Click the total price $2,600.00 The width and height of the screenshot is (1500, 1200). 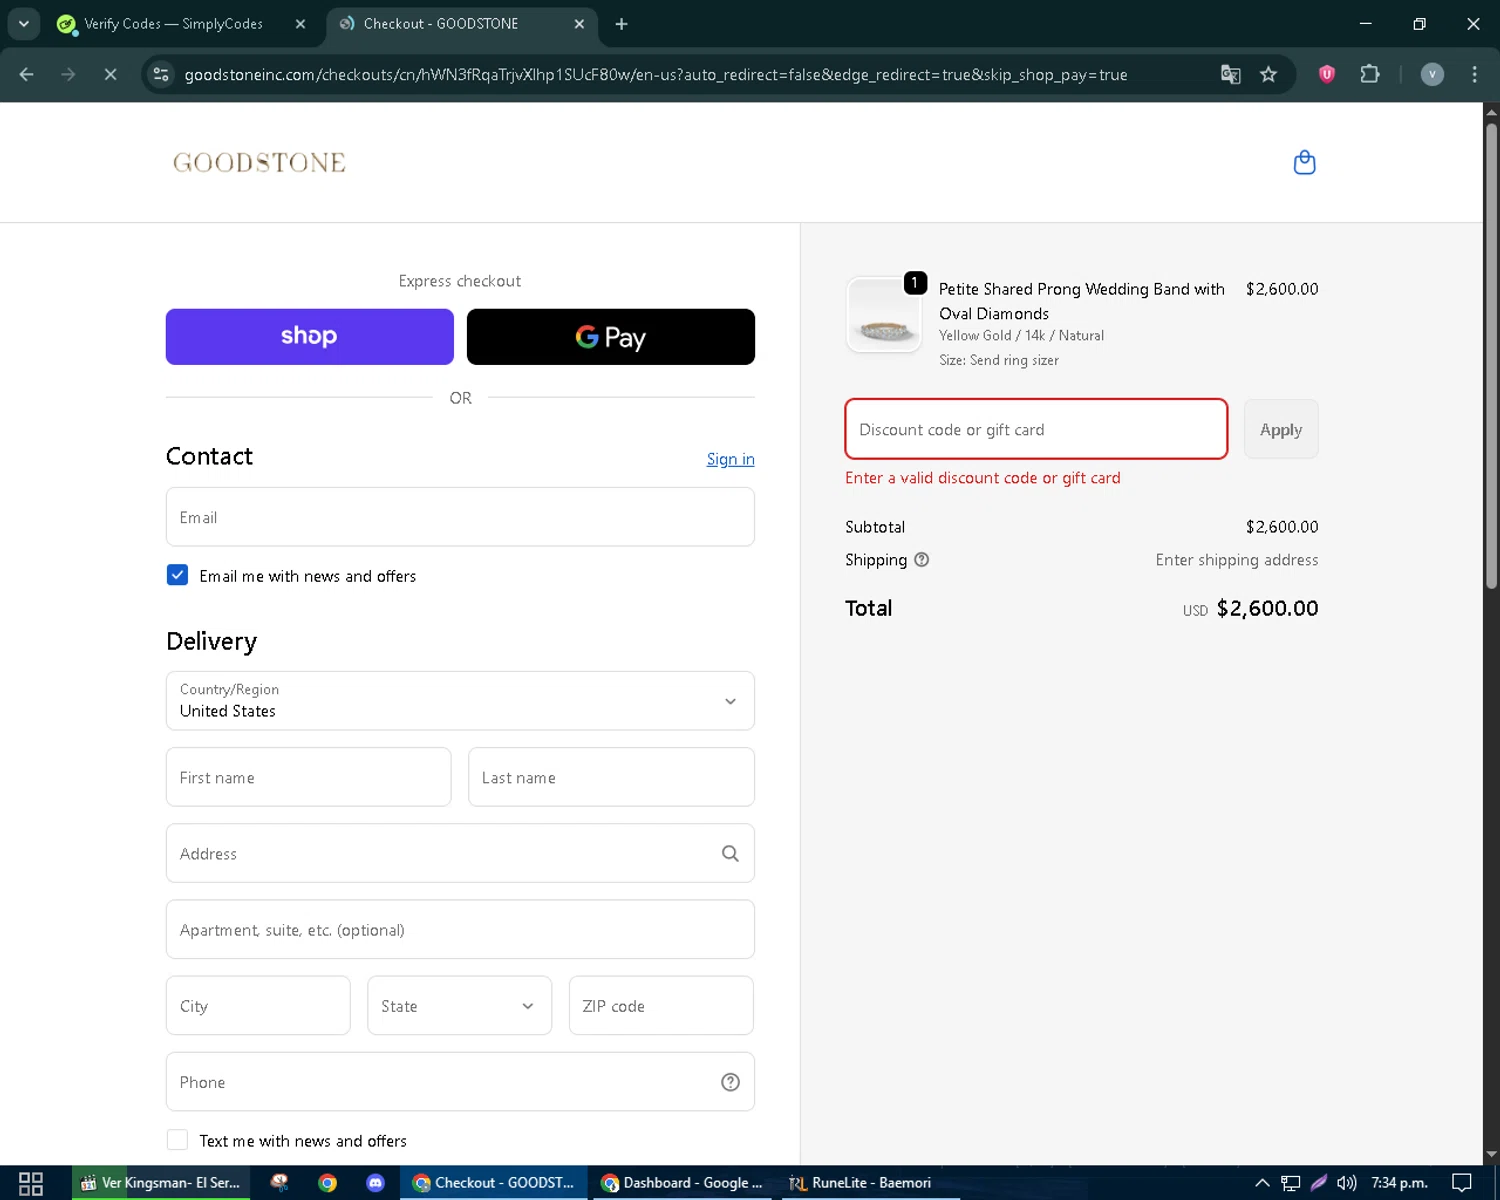[1267, 608]
